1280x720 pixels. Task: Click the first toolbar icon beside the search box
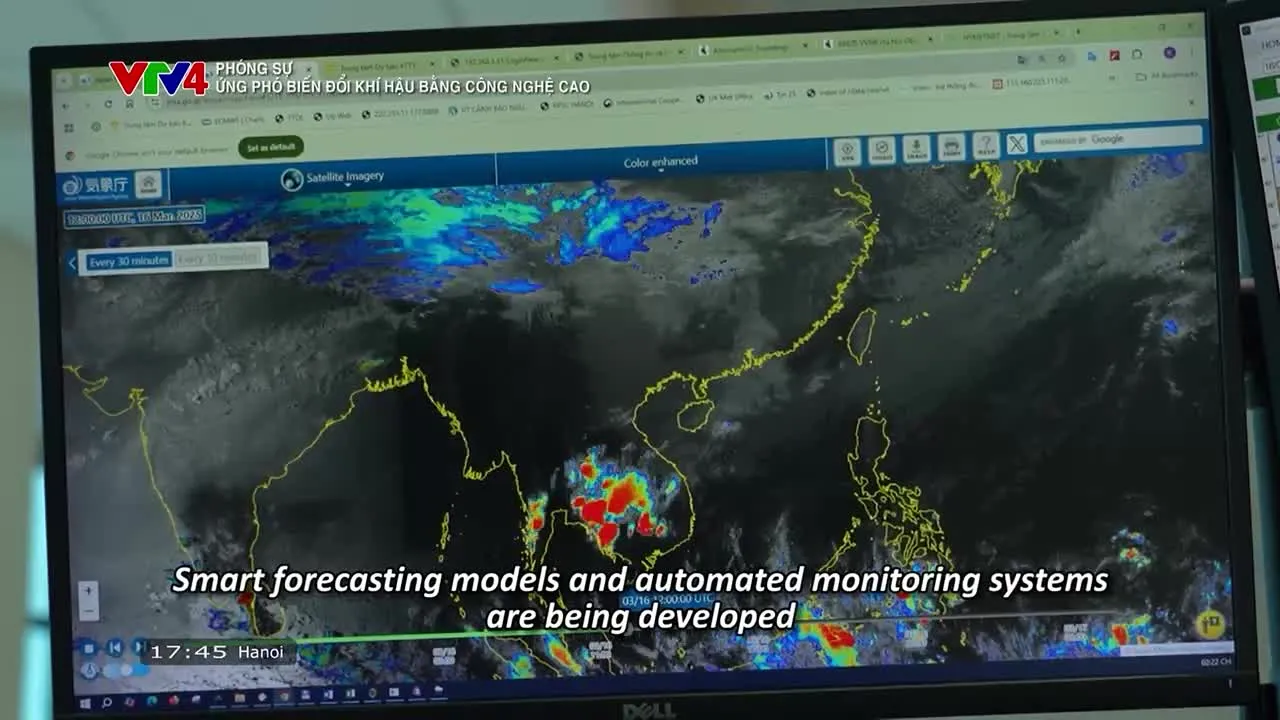click(x=847, y=151)
